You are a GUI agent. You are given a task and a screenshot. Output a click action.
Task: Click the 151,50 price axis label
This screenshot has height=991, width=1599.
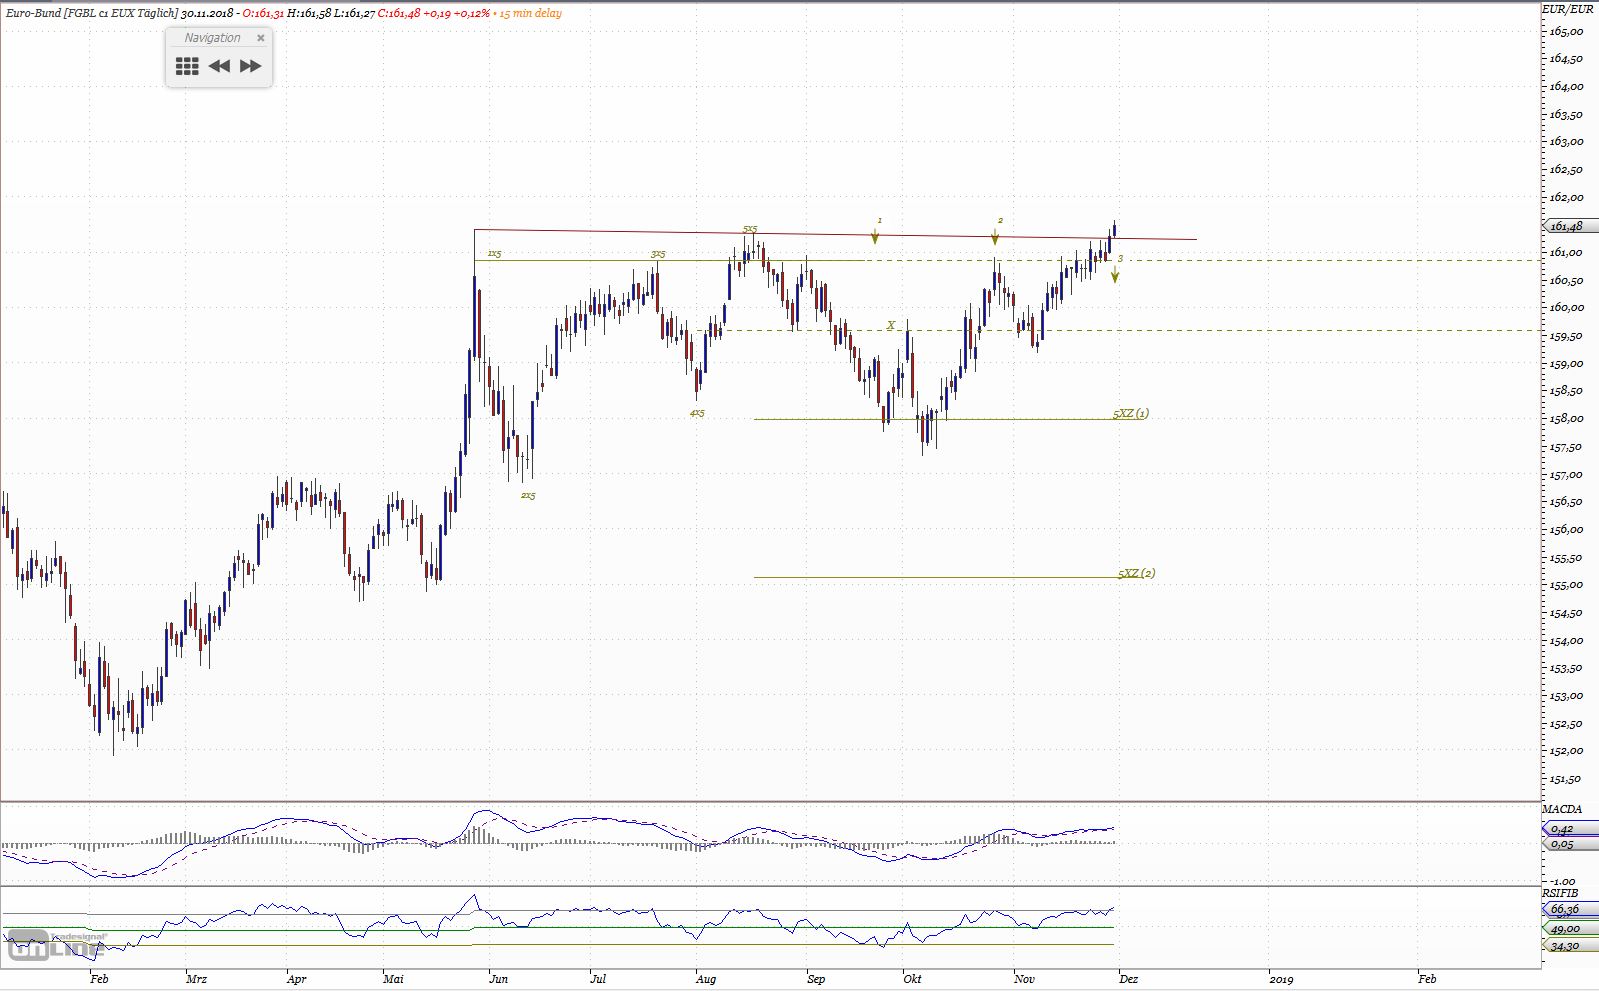pos(1566,779)
